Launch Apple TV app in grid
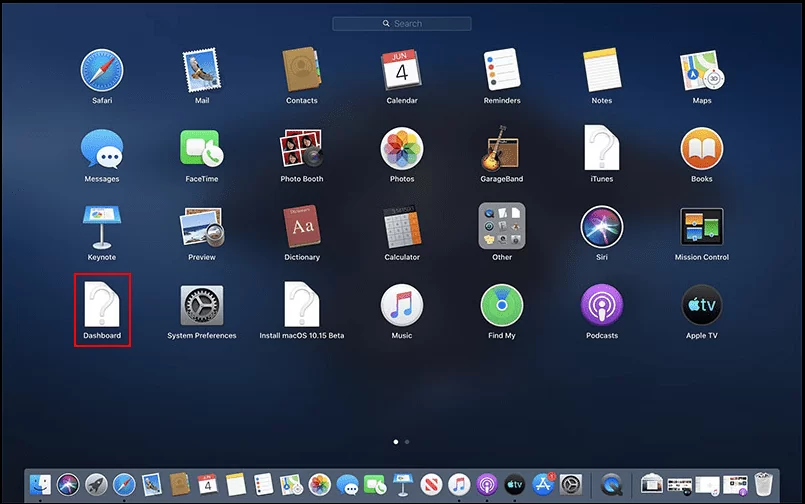Viewport: 805px width, 504px height. click(x=701, y=305)
